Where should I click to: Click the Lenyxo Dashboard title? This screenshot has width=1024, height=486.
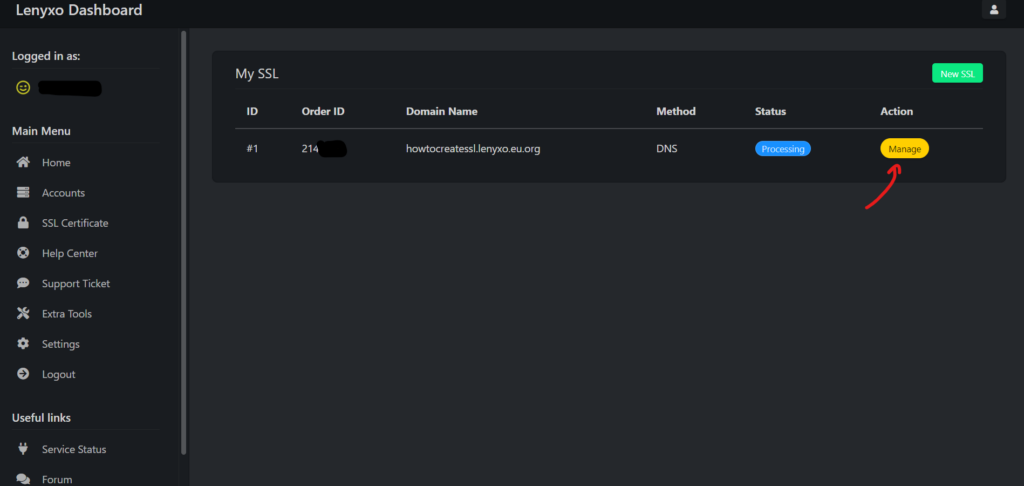click(x=79, y=10)
